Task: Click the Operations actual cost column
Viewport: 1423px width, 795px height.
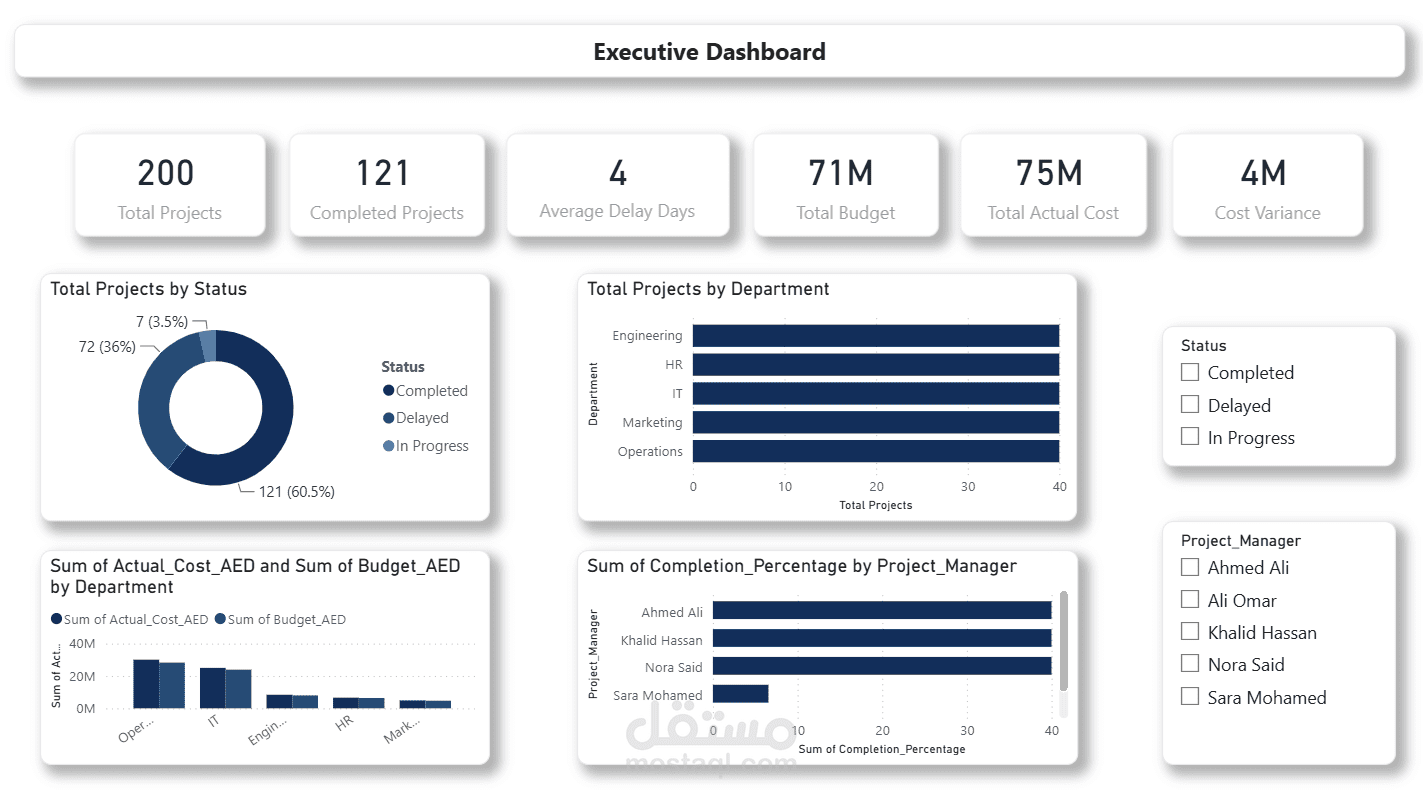Action: click(146, 683)
